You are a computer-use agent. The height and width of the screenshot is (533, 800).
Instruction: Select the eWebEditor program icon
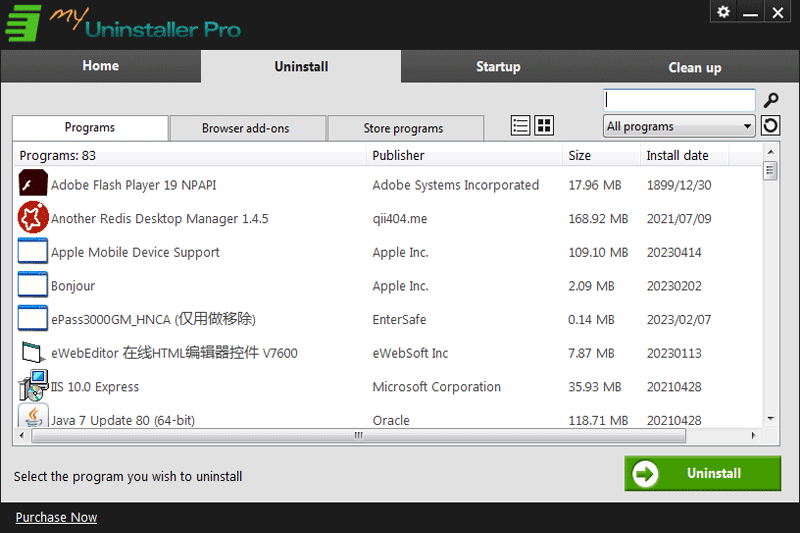pos(32,352)
